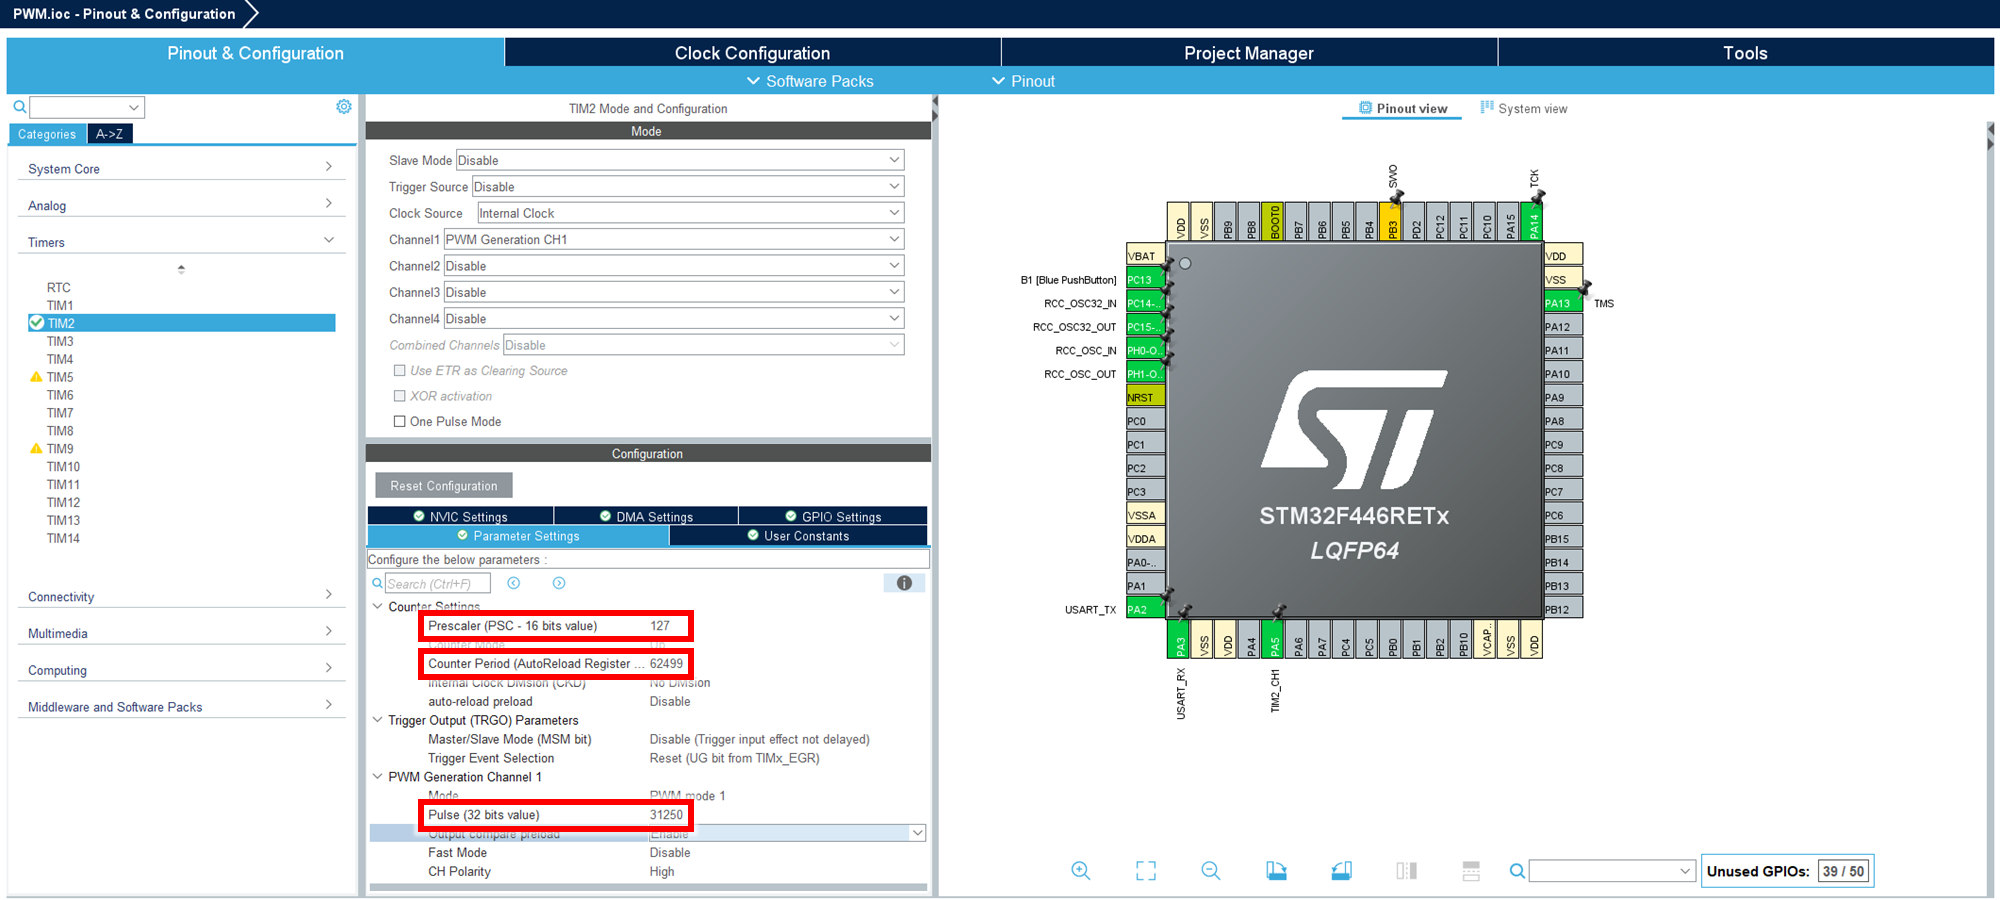
Task: Open the Pinout menu
Action: [x=1023, y=81]
